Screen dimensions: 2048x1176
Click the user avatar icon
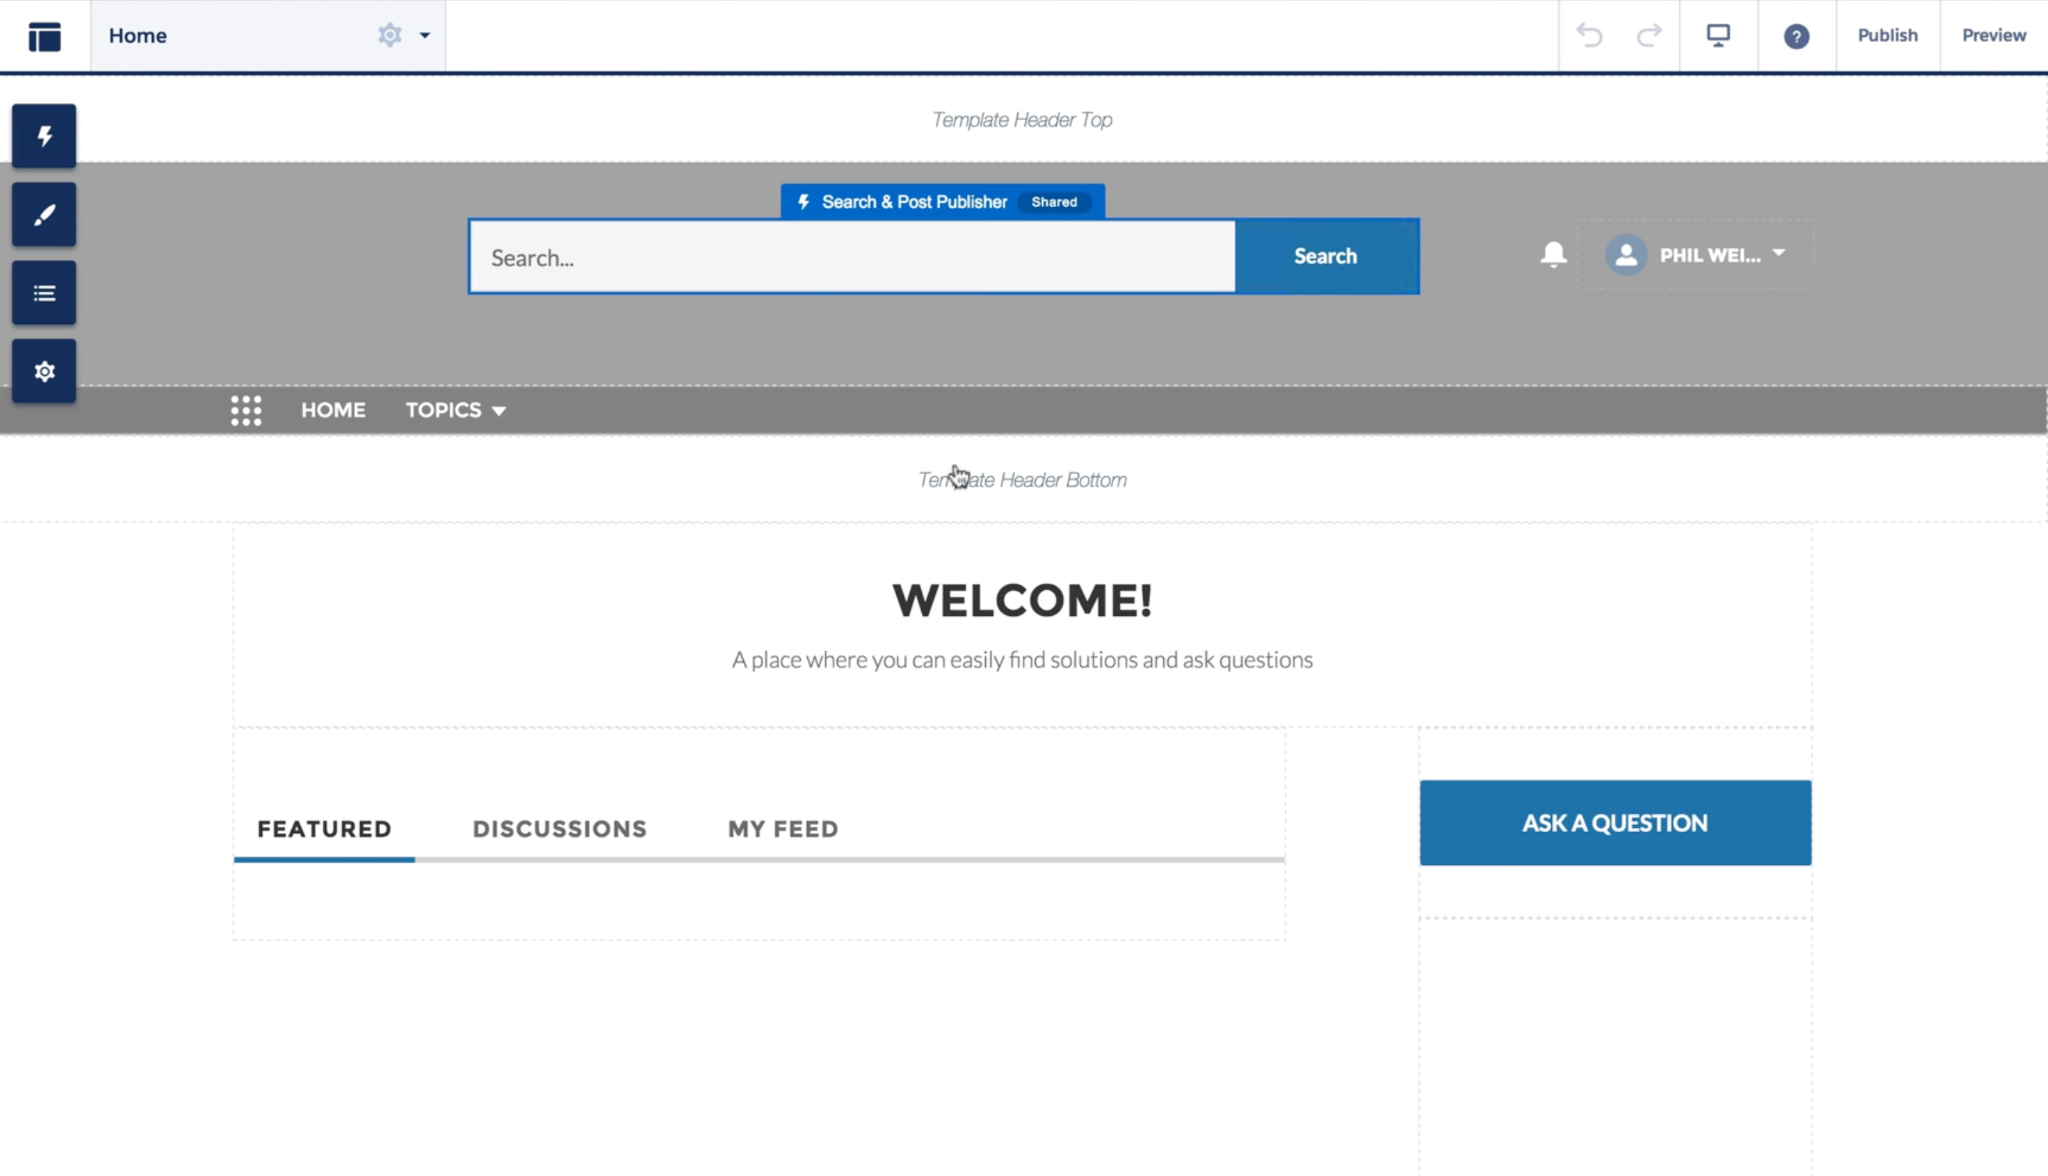1626,255
